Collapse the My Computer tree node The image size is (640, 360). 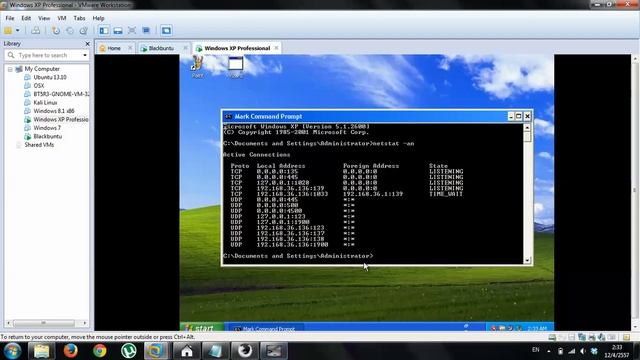coord(10,69)
